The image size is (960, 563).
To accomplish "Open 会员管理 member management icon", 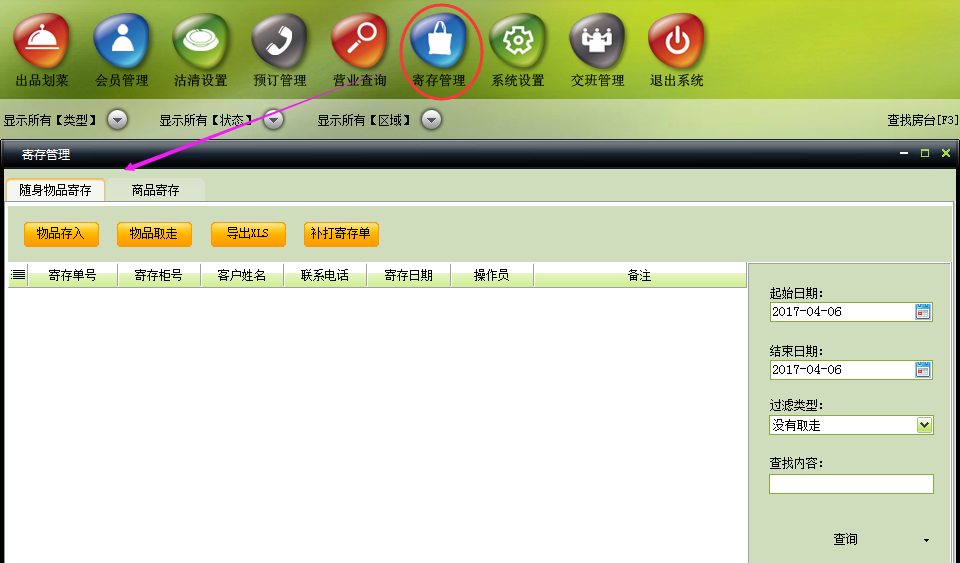I will click(x=121, y=42).
